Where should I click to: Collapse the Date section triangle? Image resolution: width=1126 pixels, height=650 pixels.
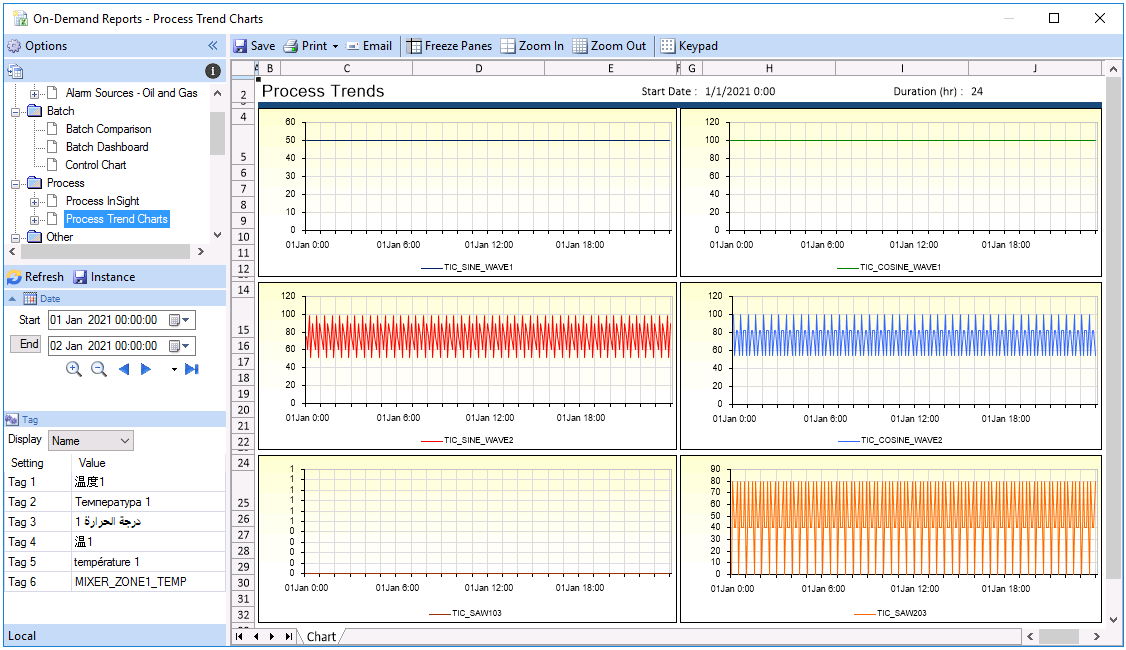pyautogui.click(x=12, y=299)
